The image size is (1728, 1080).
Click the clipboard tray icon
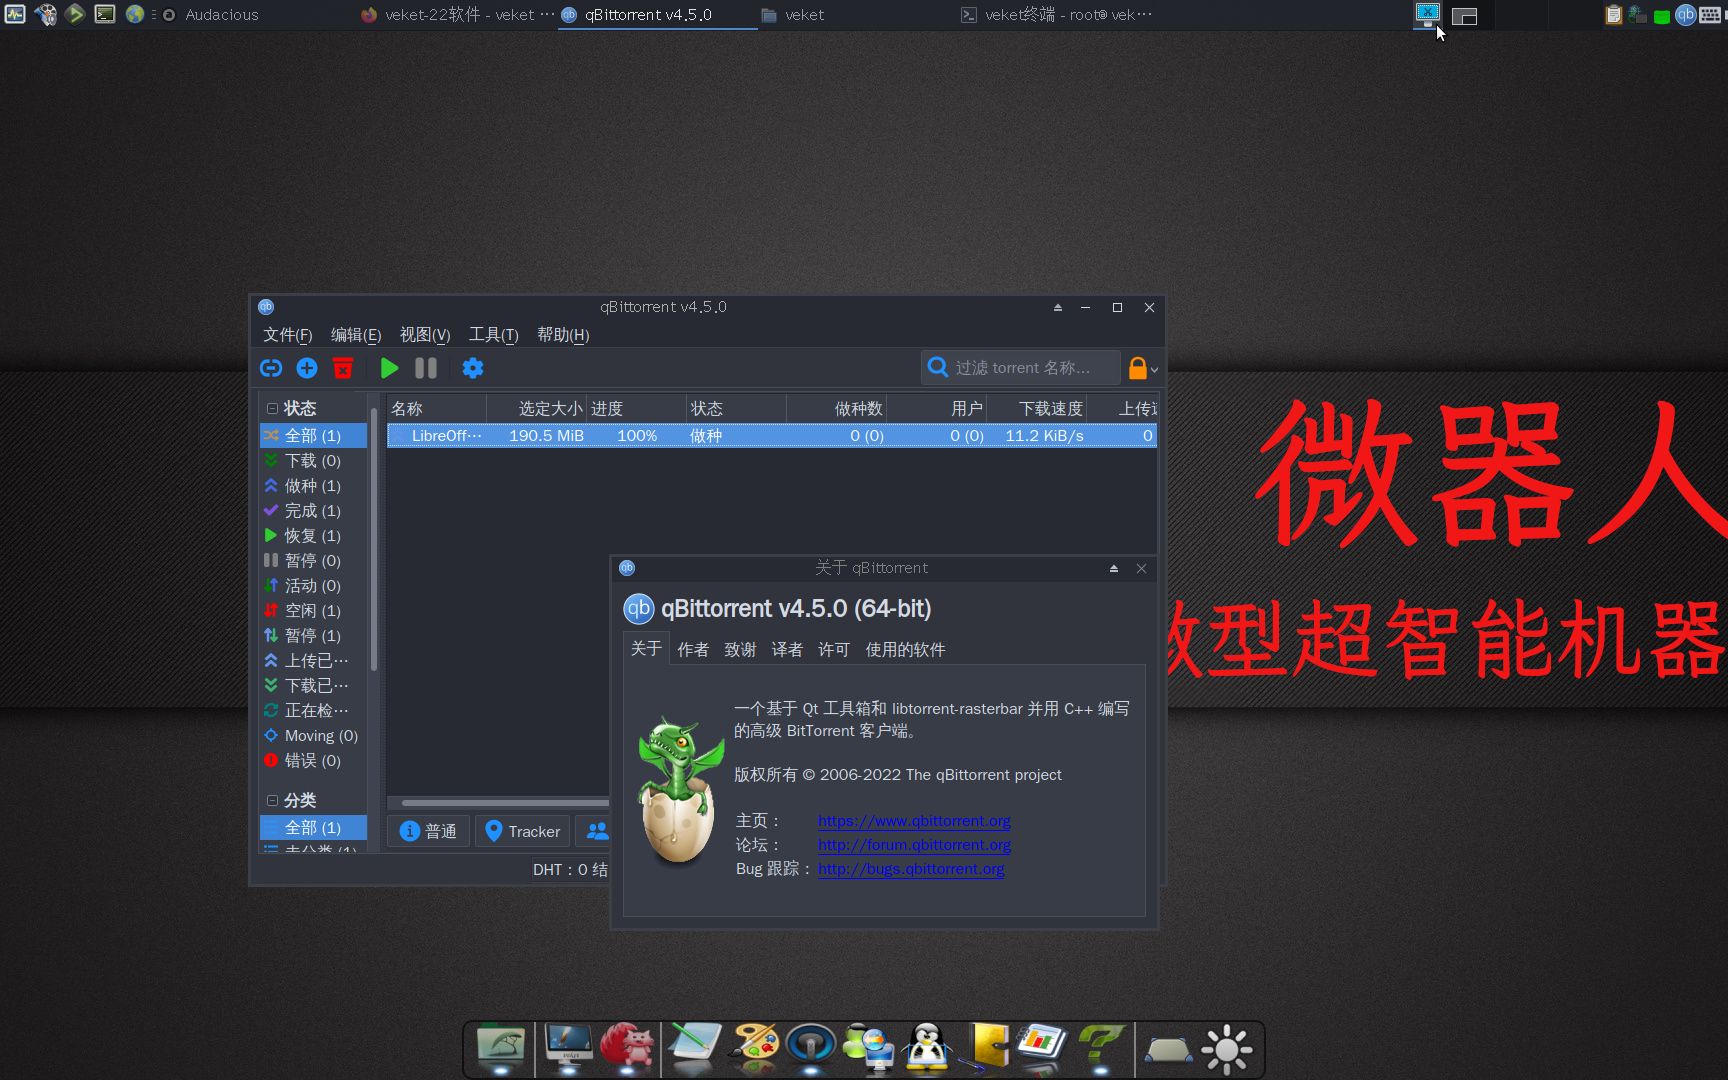1613,15
